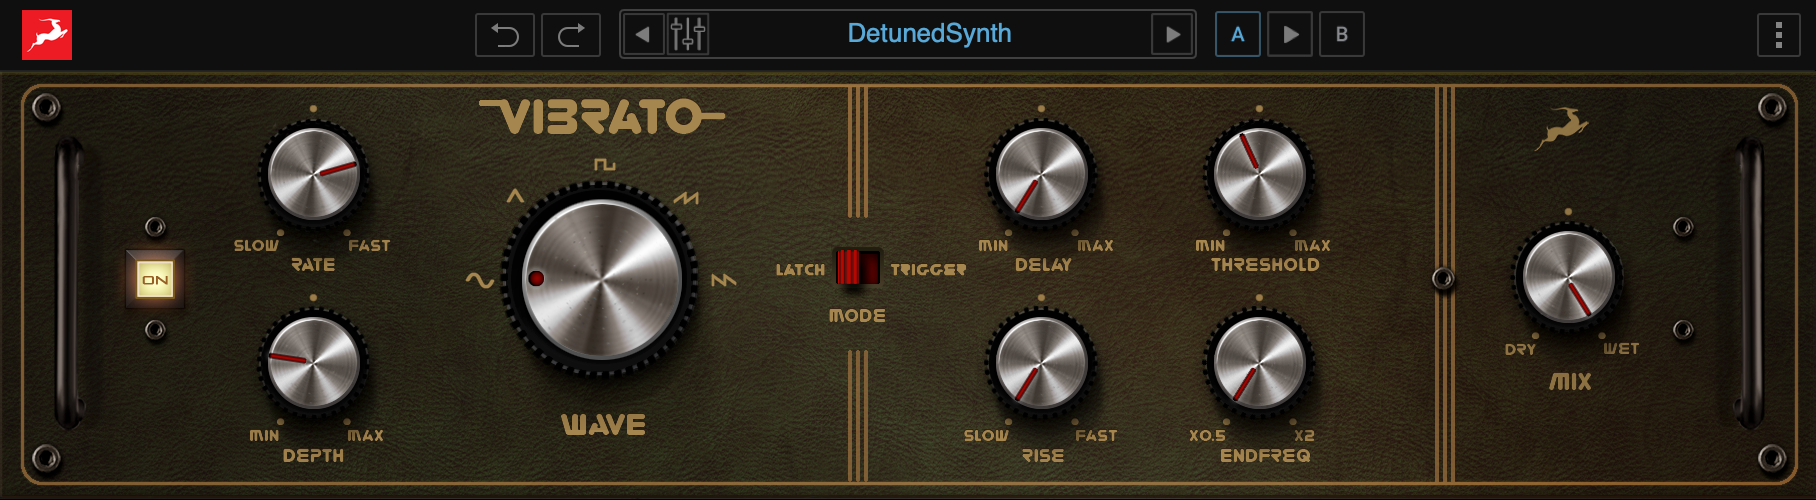The height and width of the screenshot is (500, 1816).
Task: Toggle the ON power switch
Action: (155, 280)
